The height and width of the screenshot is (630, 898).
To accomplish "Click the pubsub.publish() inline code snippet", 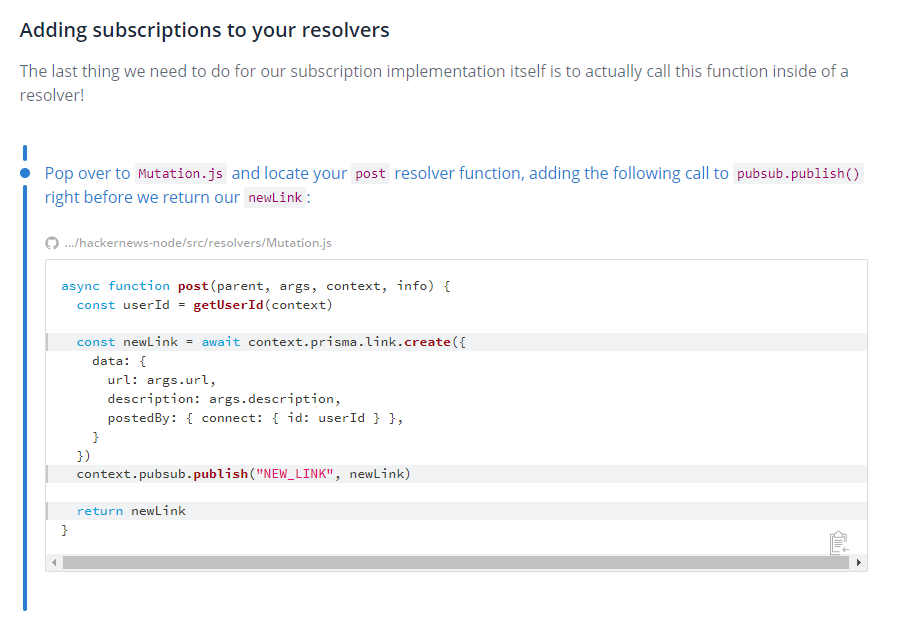I will [x=797, y=173].
